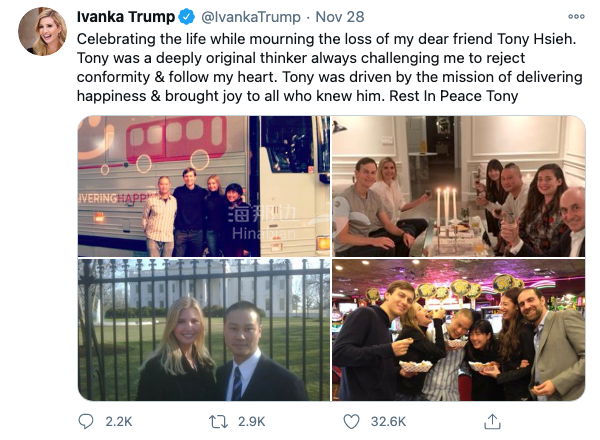Click the 2.2K reply count
The width and height of the screenshot is (600, 440).
tap(119, 422)
